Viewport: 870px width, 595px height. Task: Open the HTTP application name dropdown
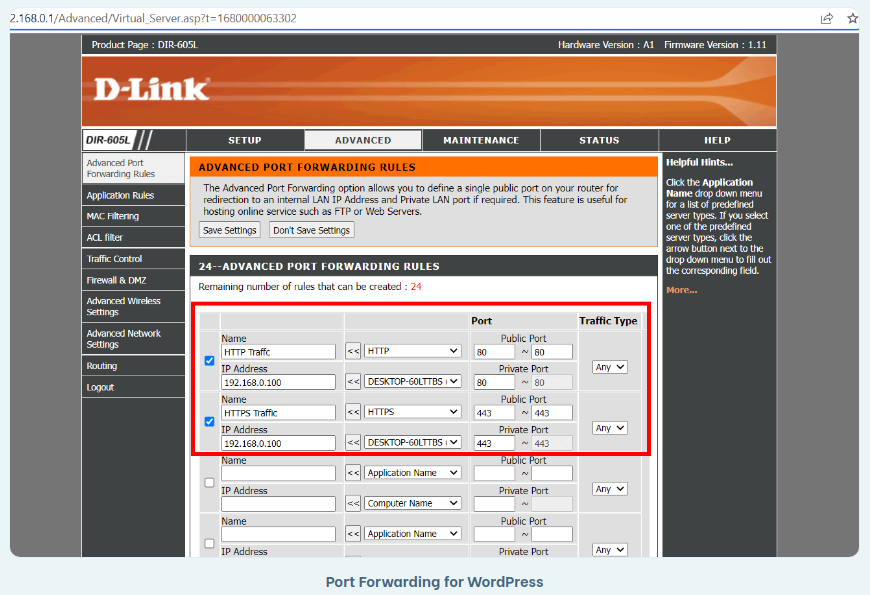coord(412,351)
